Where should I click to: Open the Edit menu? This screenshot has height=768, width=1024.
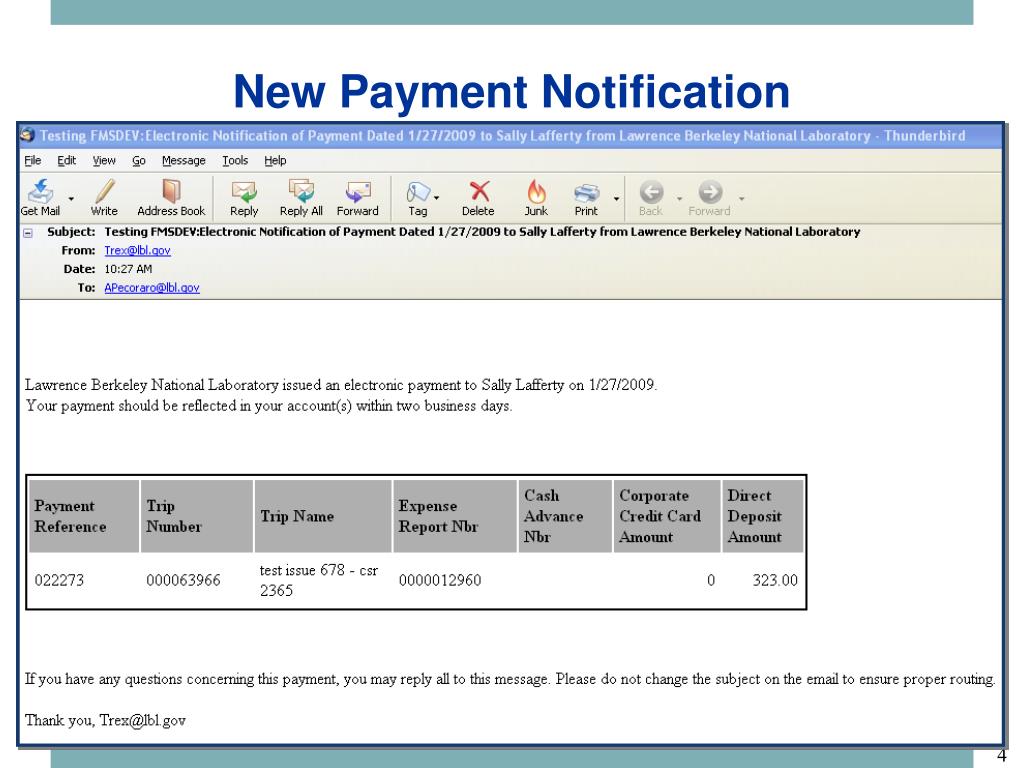(x=66, y=161)
